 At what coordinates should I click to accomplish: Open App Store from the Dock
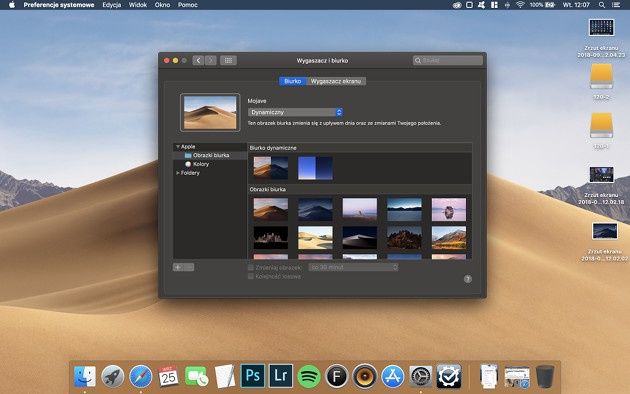coord(393,376)
